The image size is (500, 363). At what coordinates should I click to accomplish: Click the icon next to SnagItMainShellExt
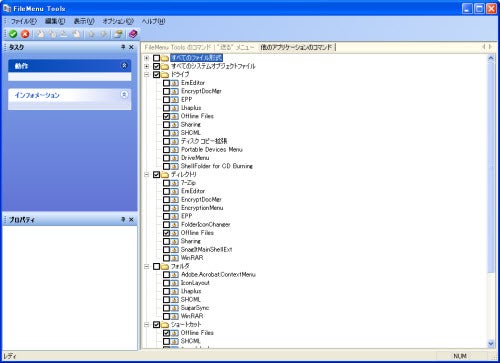(x=175, y=250)
